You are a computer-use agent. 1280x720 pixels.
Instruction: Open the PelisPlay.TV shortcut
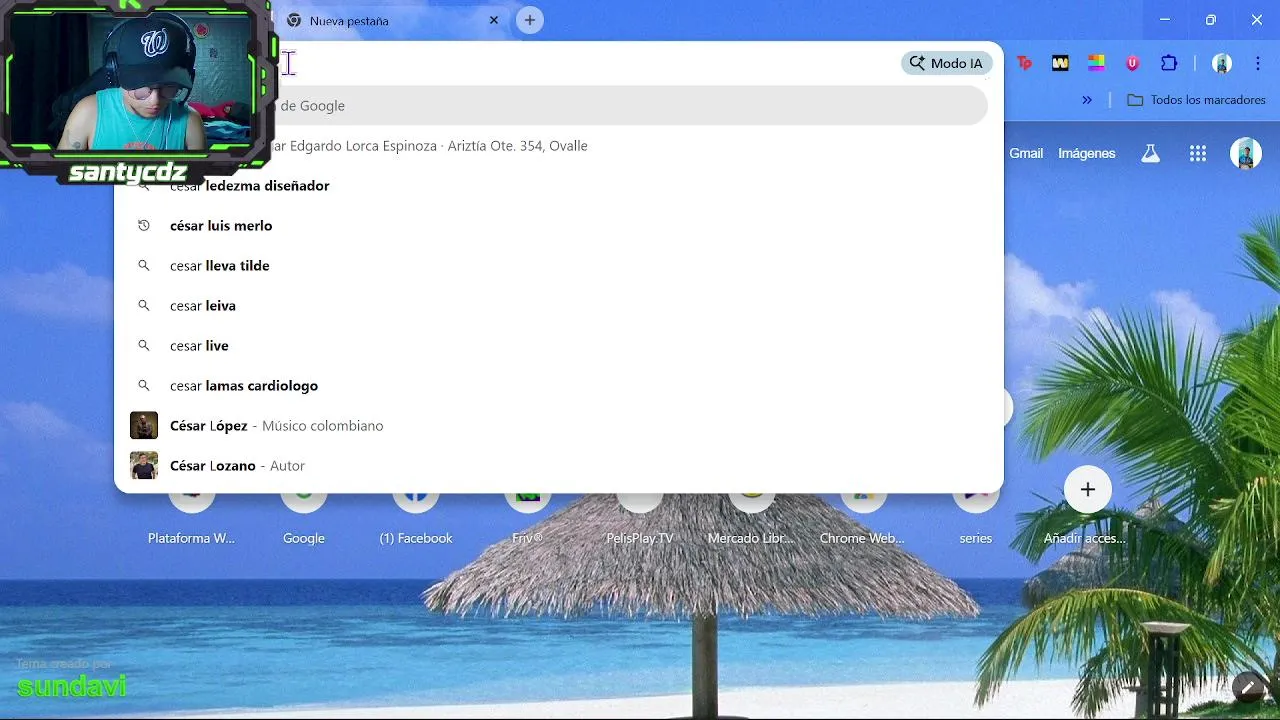[640, 515]
